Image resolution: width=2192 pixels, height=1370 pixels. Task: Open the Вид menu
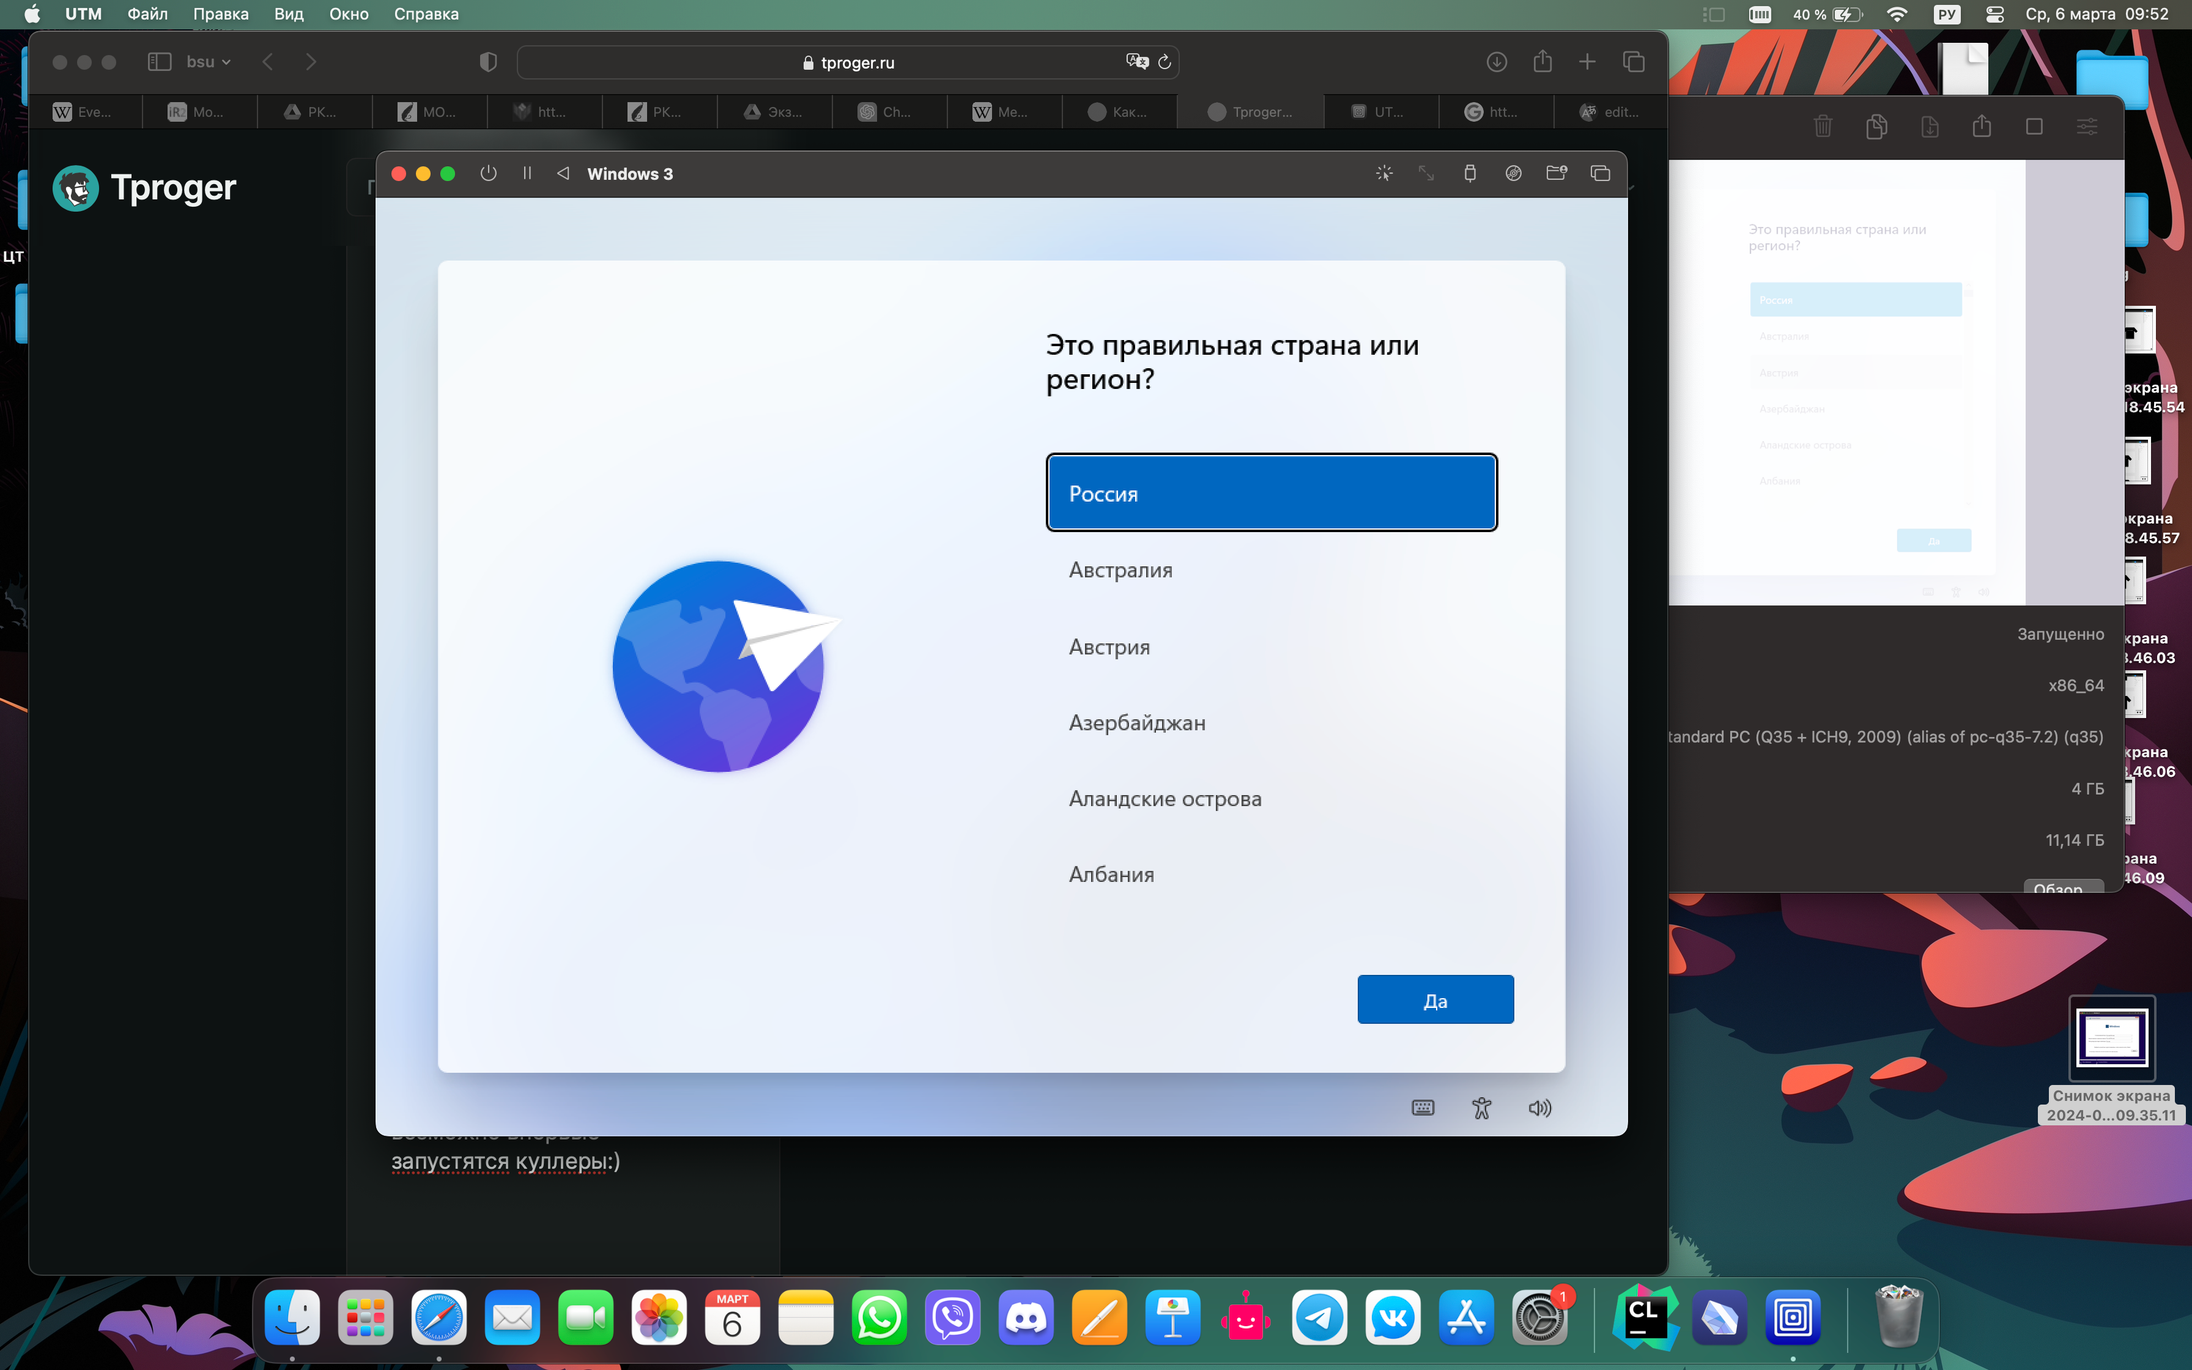pos(289,14)
